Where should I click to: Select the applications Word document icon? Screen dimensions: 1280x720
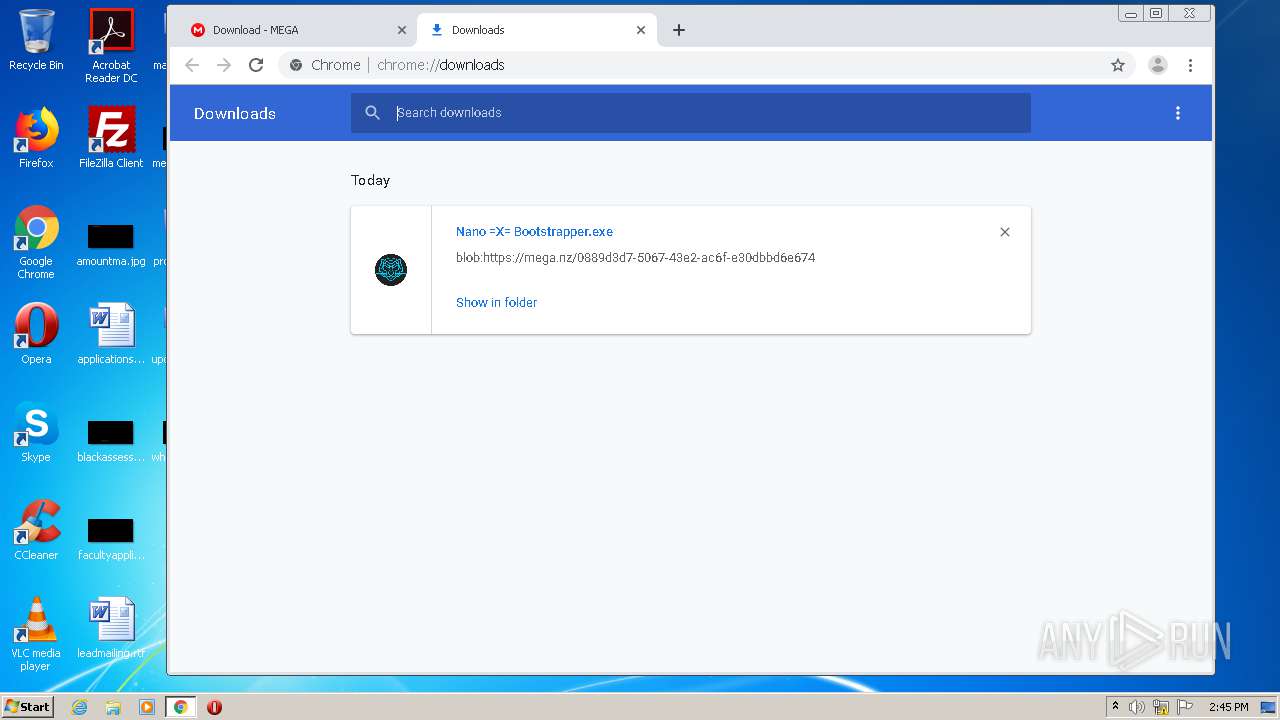111,334
